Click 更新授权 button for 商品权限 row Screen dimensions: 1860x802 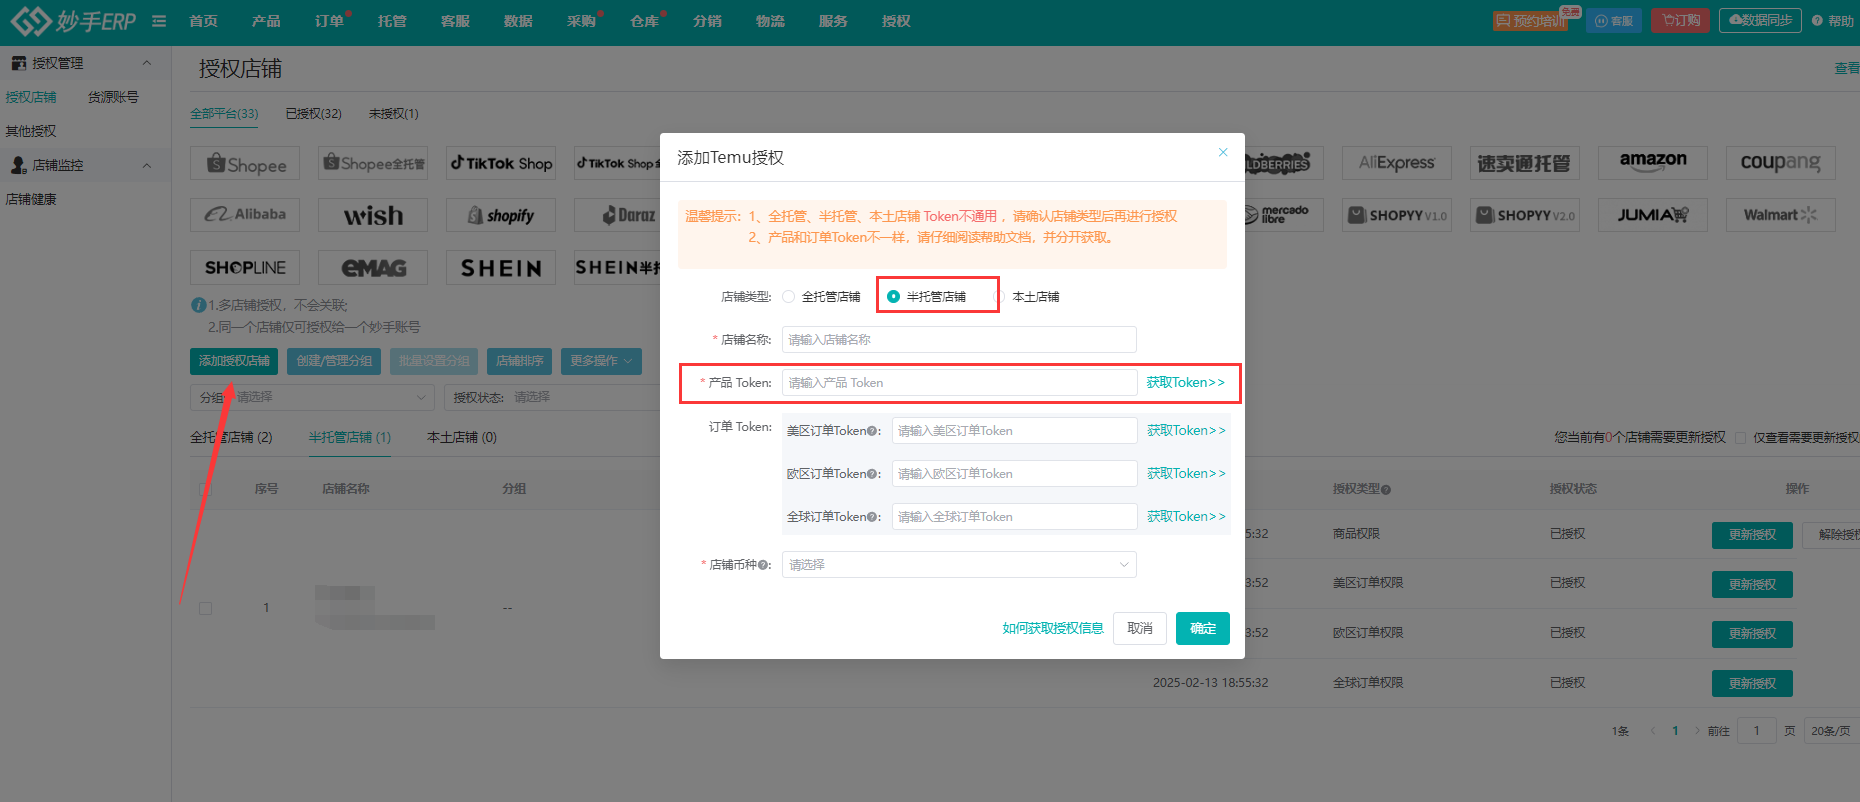[1752, 535]
